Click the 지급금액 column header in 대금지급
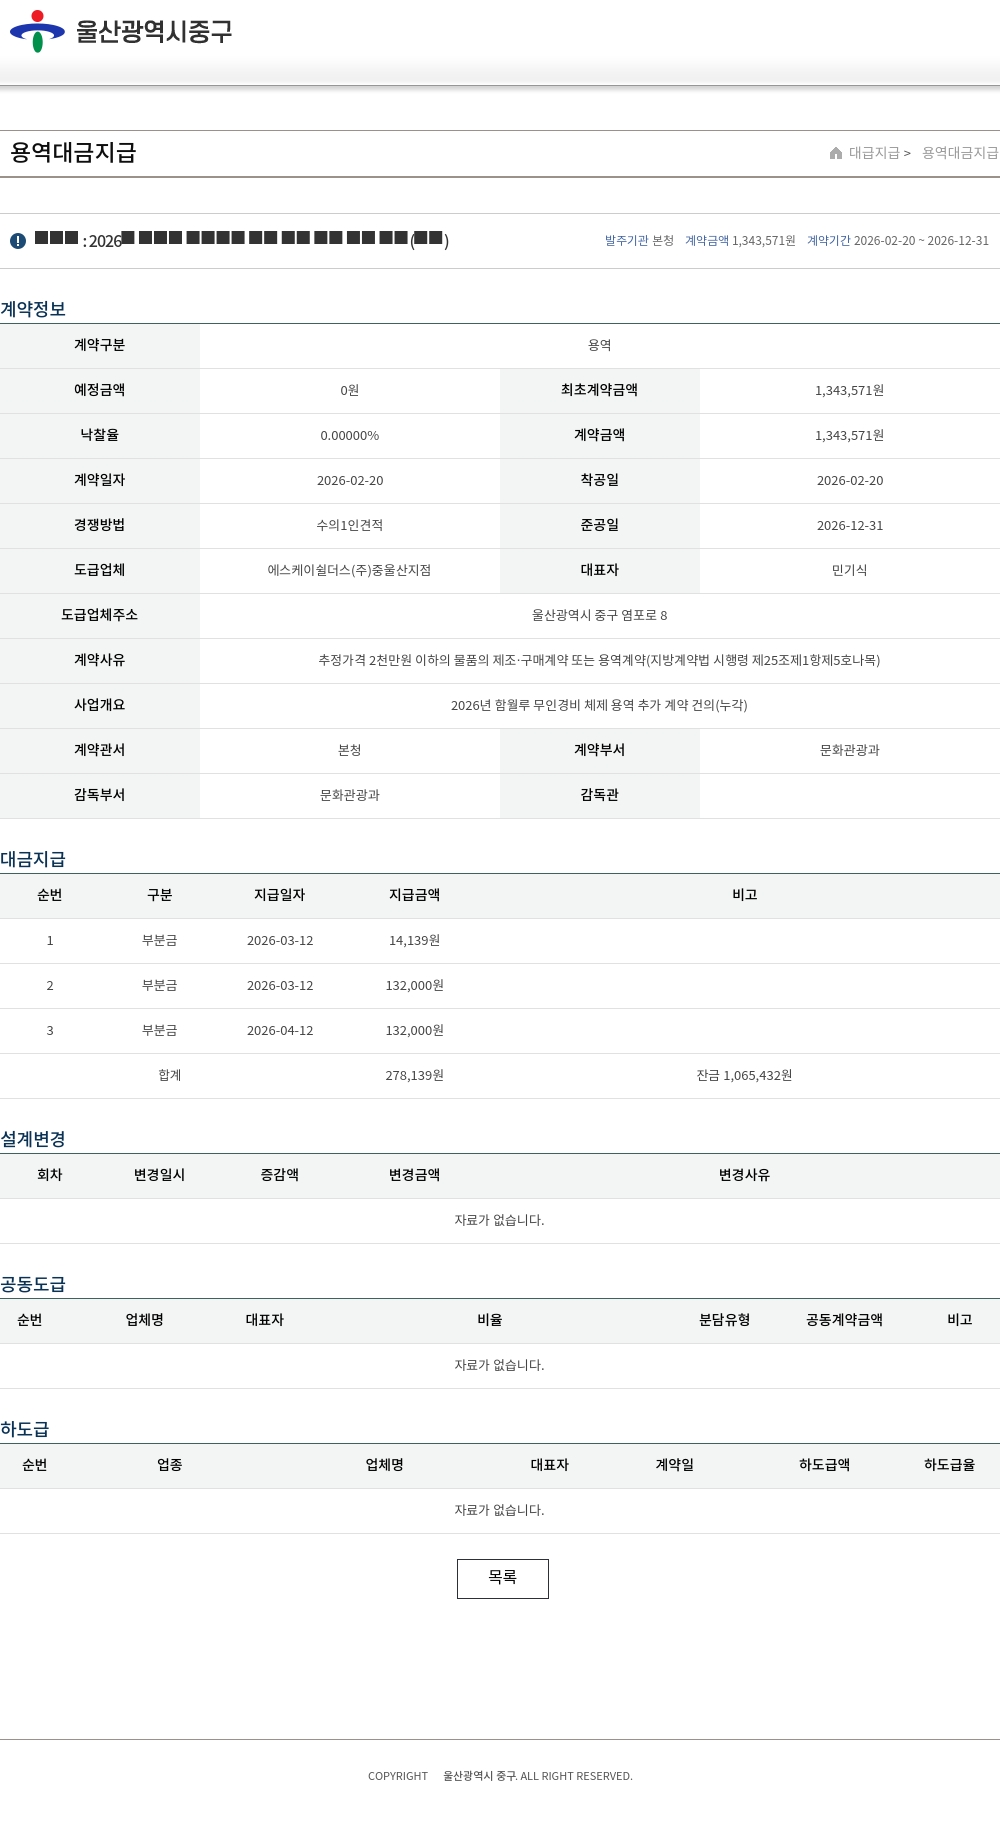The width and height of the screenshot is (1000, 1840). tap(415, 895)
